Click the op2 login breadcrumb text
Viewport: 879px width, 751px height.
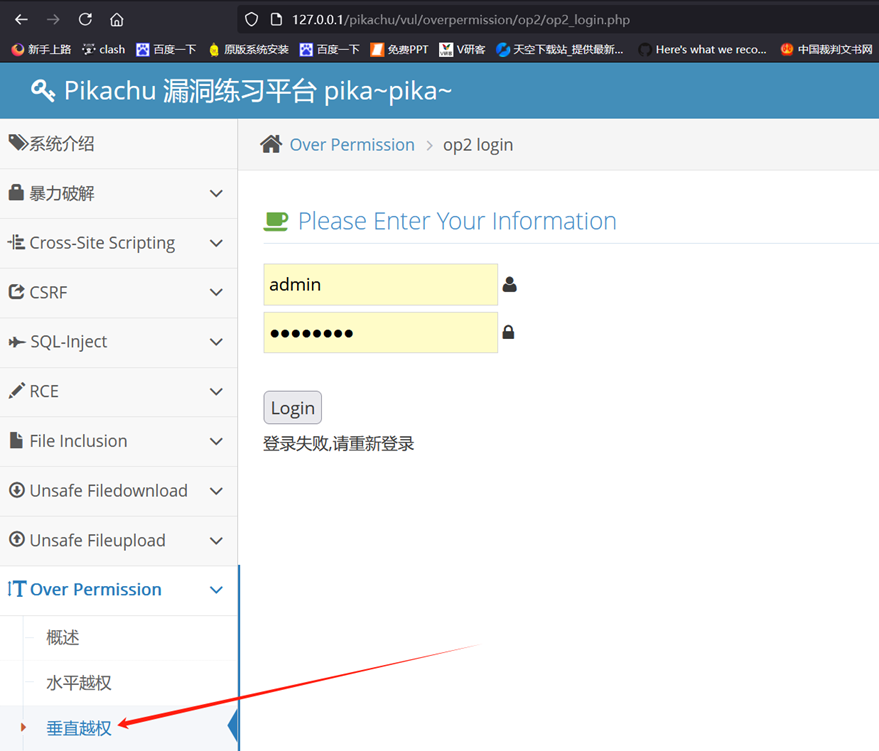coord(478,145)
